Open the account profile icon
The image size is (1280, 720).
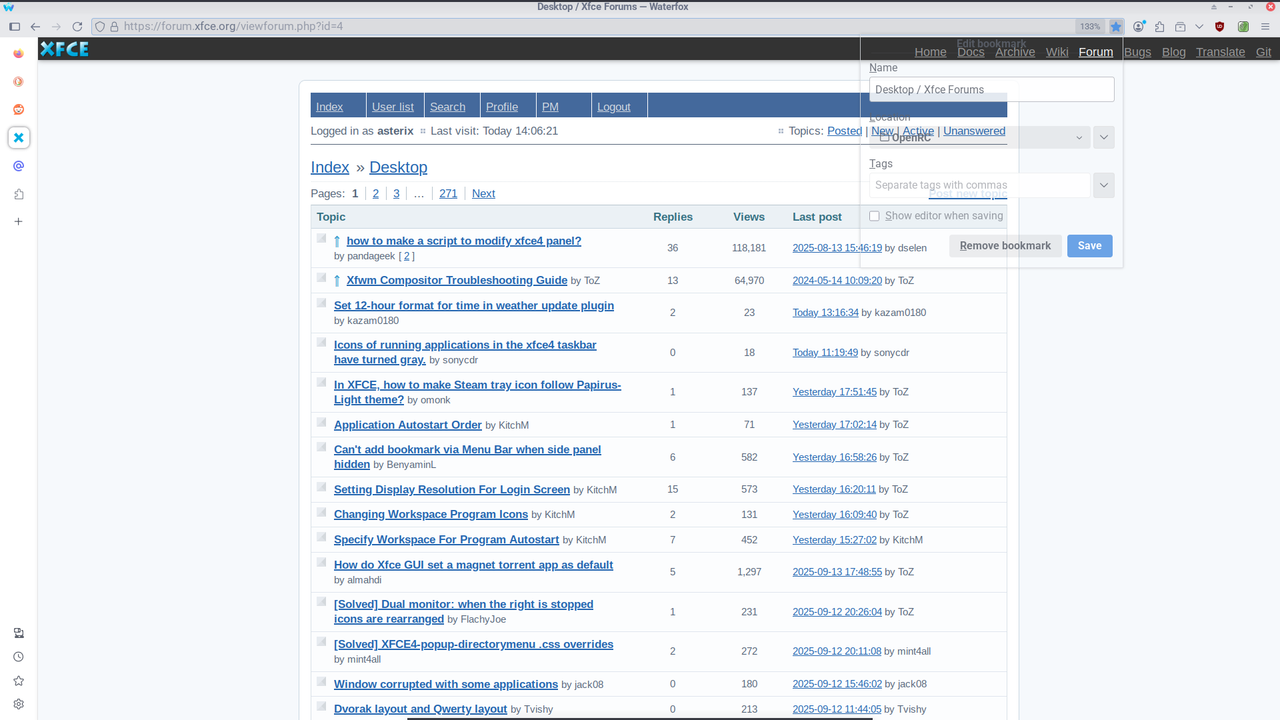click(1139, 26)
